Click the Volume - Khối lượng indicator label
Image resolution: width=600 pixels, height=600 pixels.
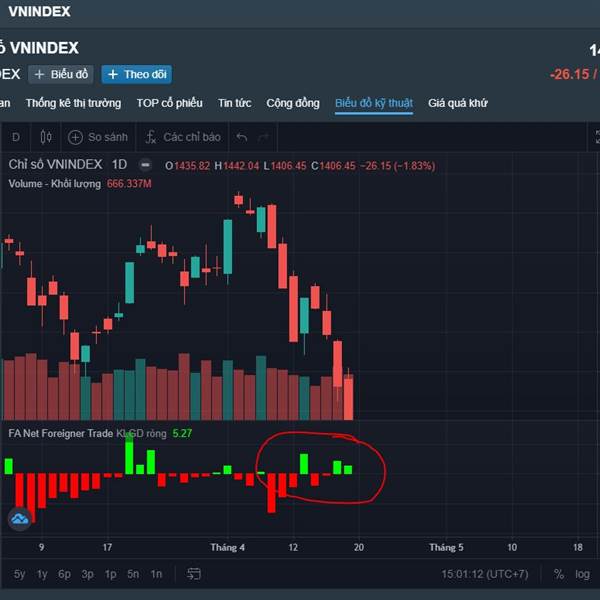click(x=54, y=184)
